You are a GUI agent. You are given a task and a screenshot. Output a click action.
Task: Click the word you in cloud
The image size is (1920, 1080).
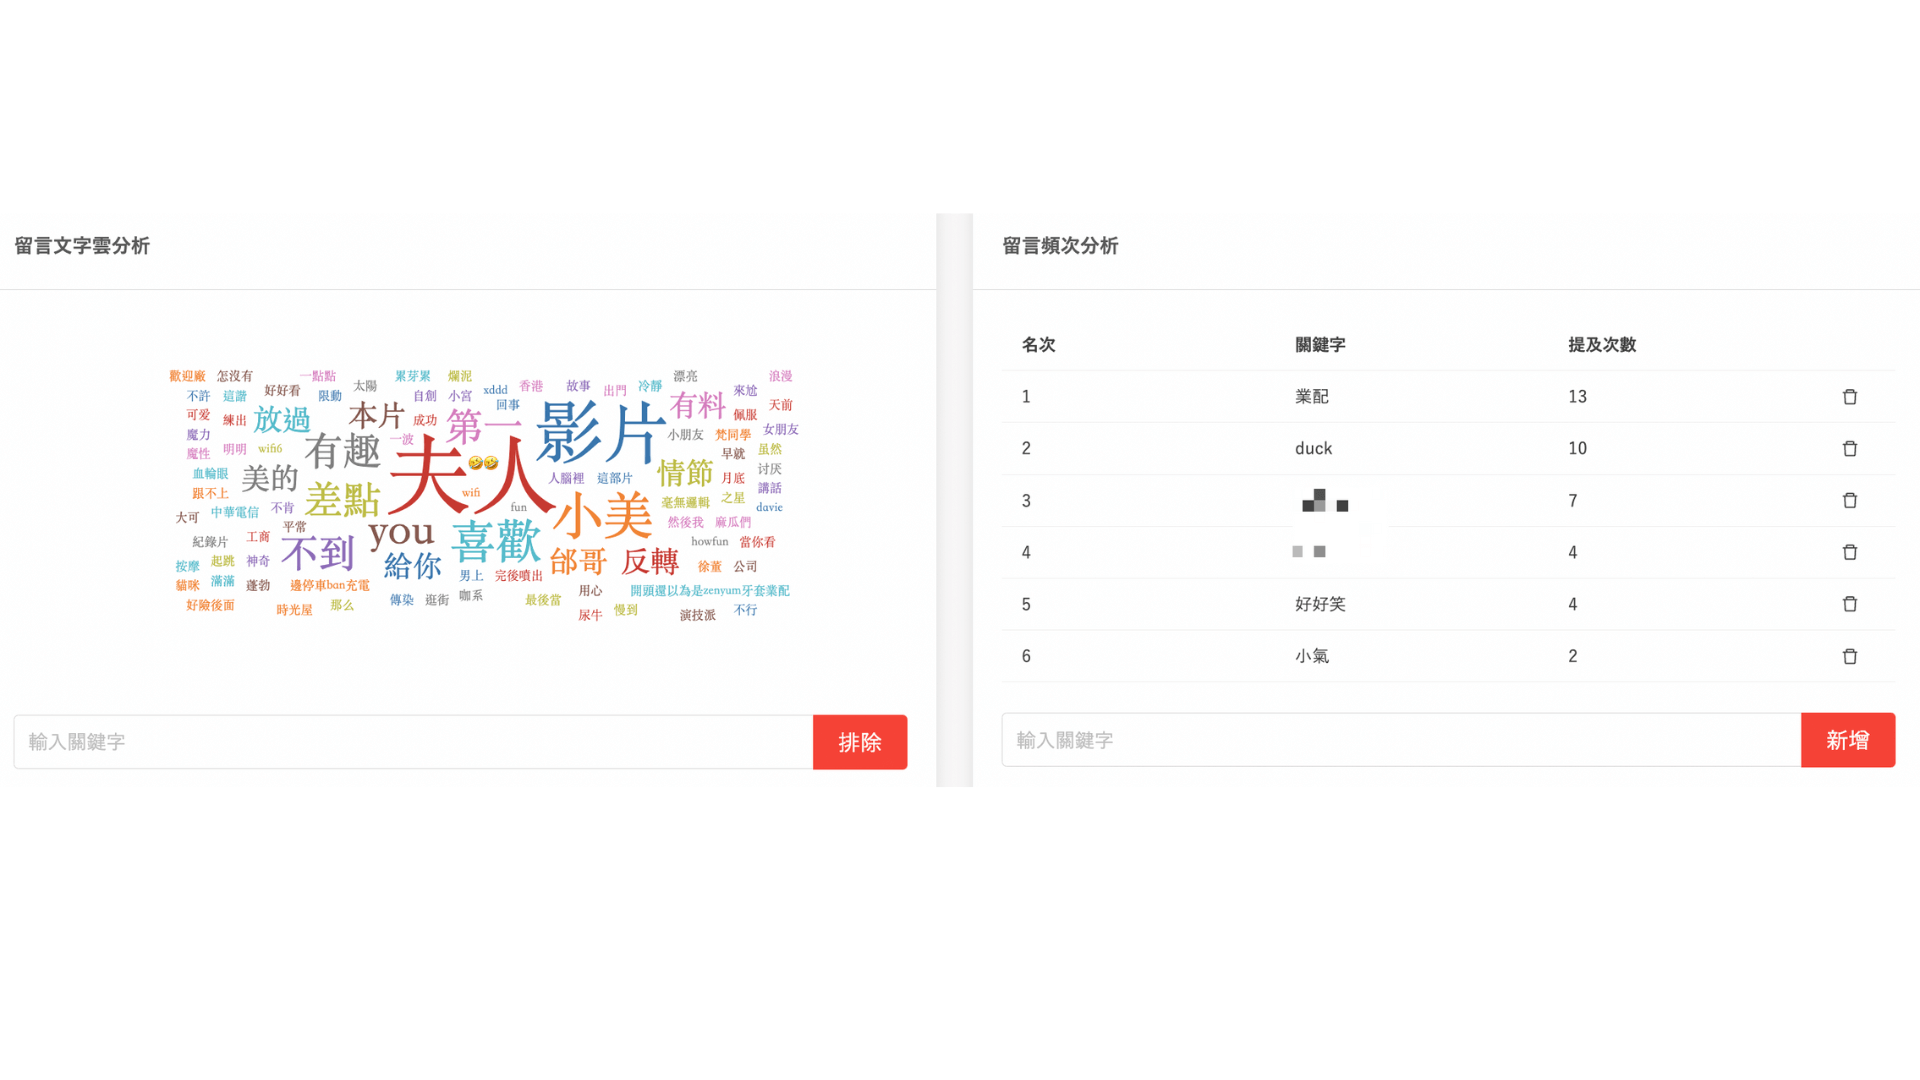tap(401, 533)
